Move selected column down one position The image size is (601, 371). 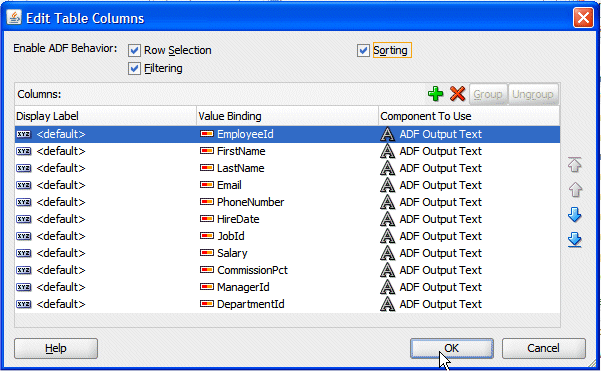pyautogui.click(x=575, y=215)
